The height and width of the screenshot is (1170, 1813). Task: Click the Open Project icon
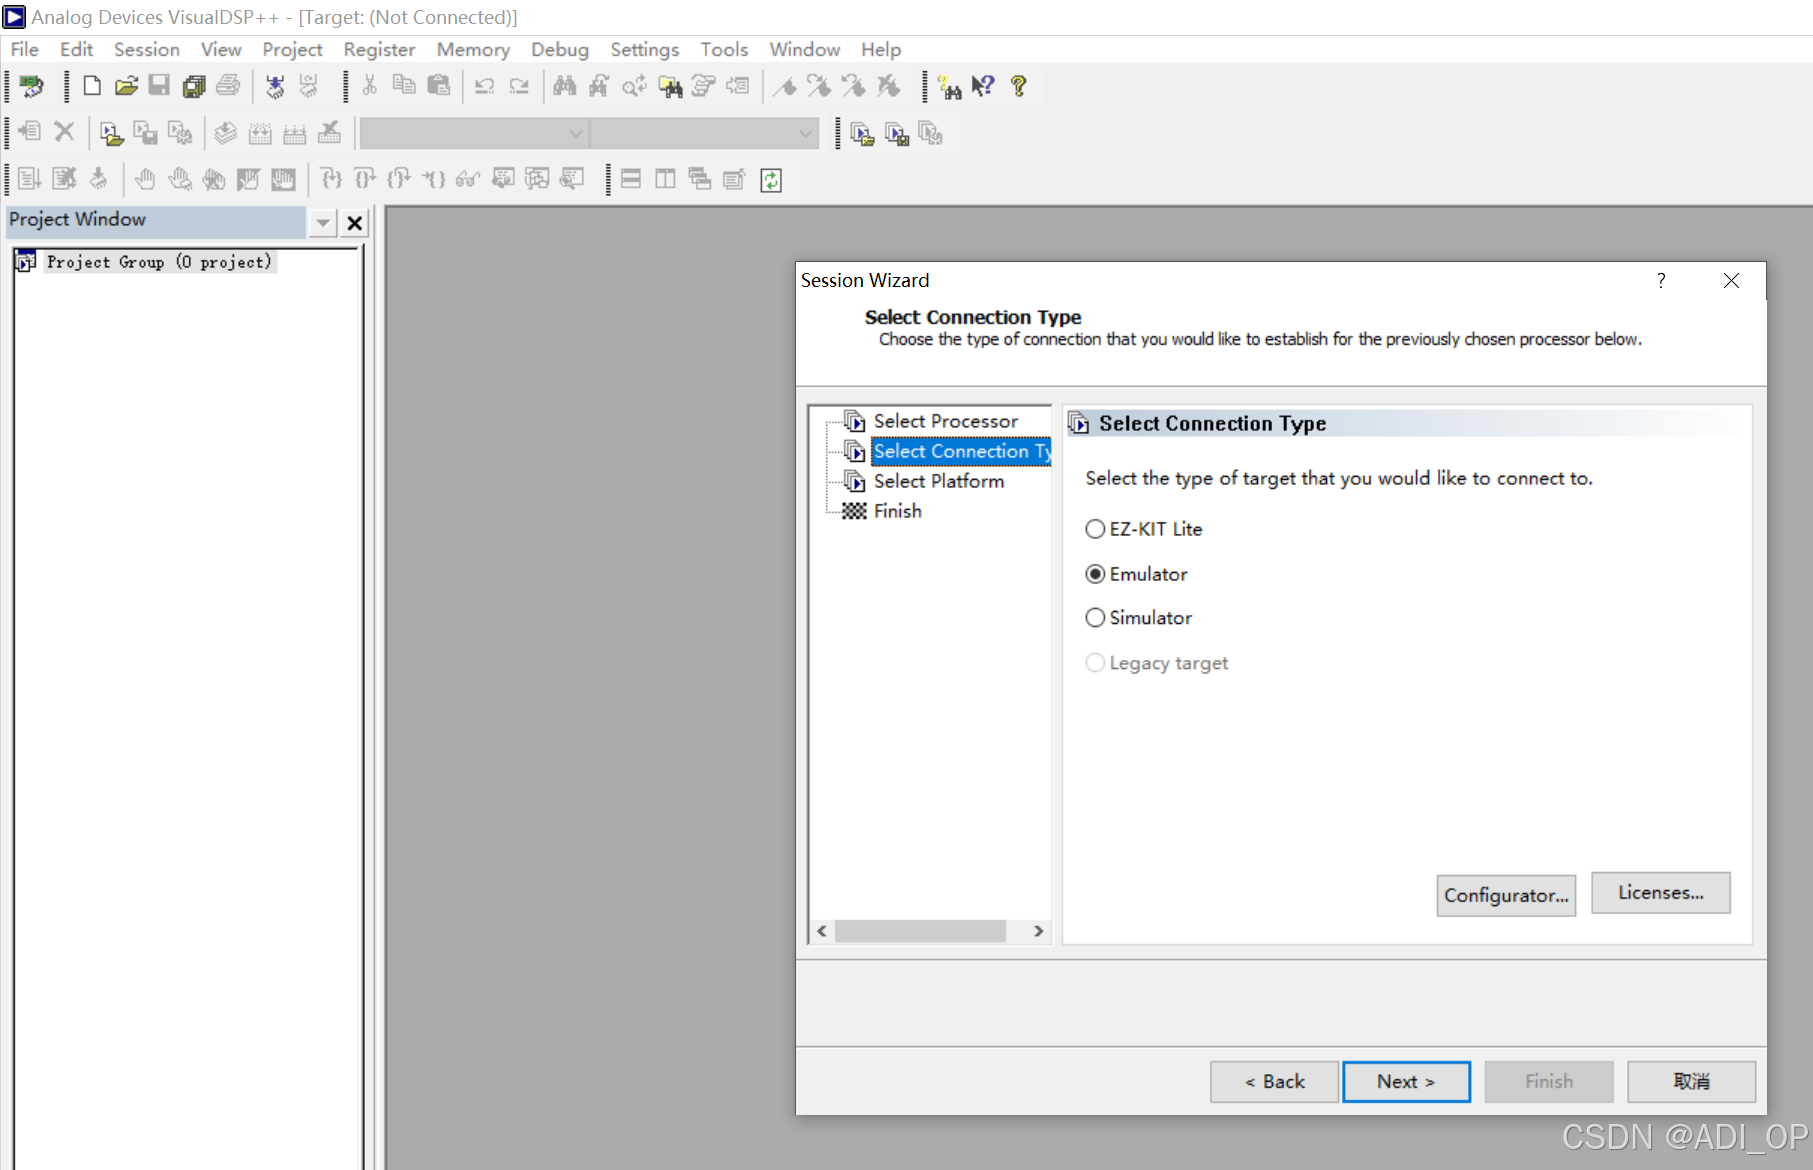(x=111, y=133)
